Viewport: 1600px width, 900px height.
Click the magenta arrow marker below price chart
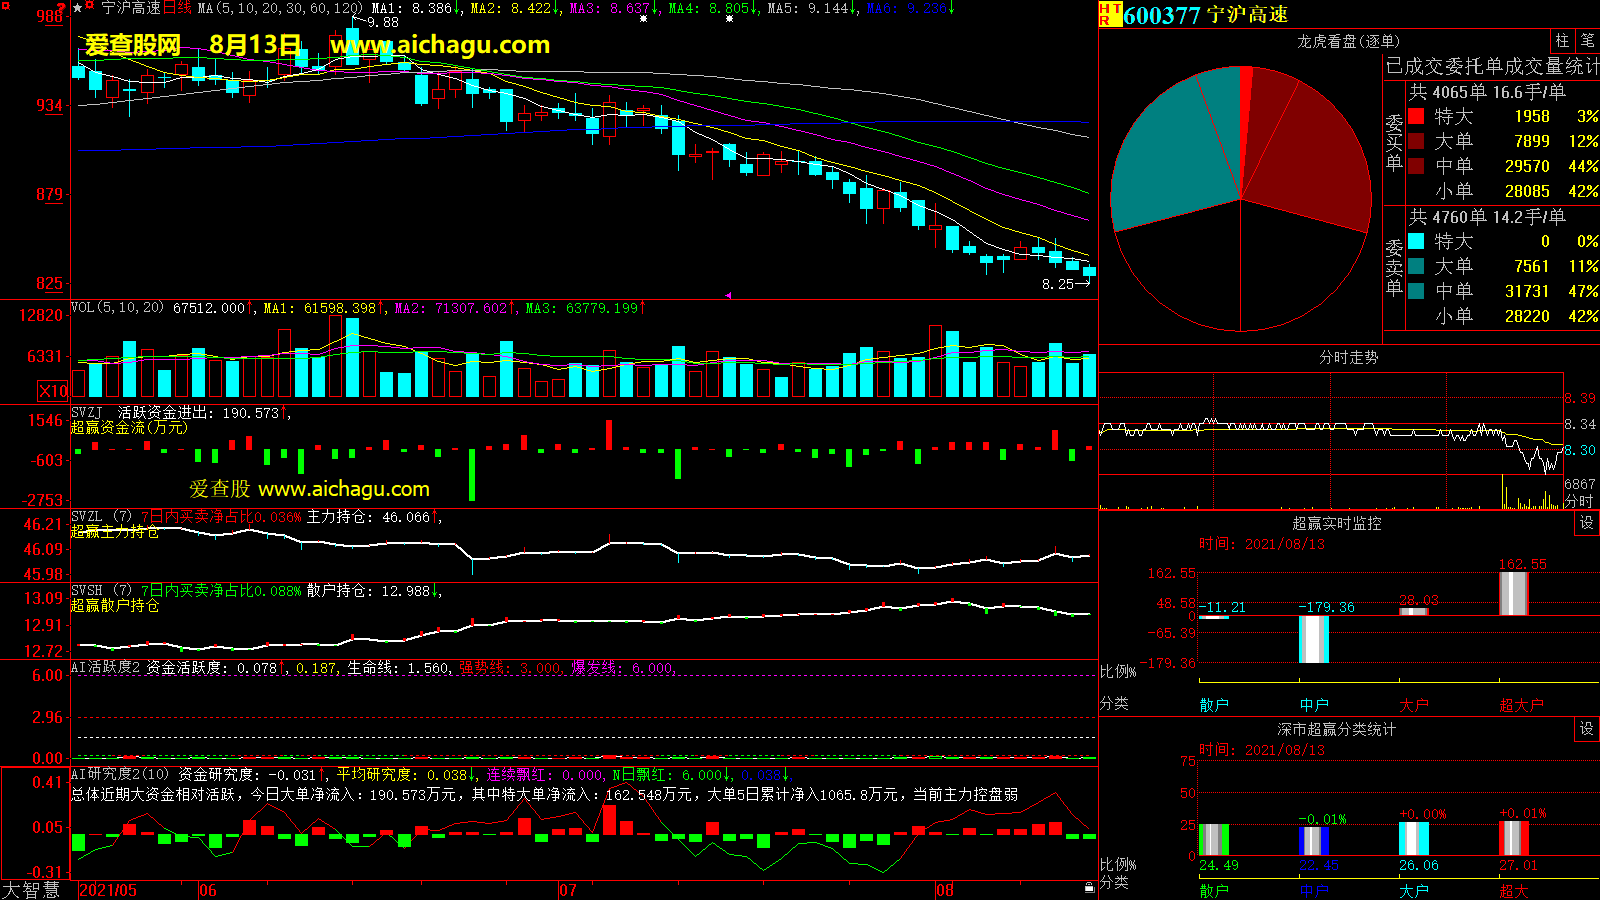click(728, 295)
